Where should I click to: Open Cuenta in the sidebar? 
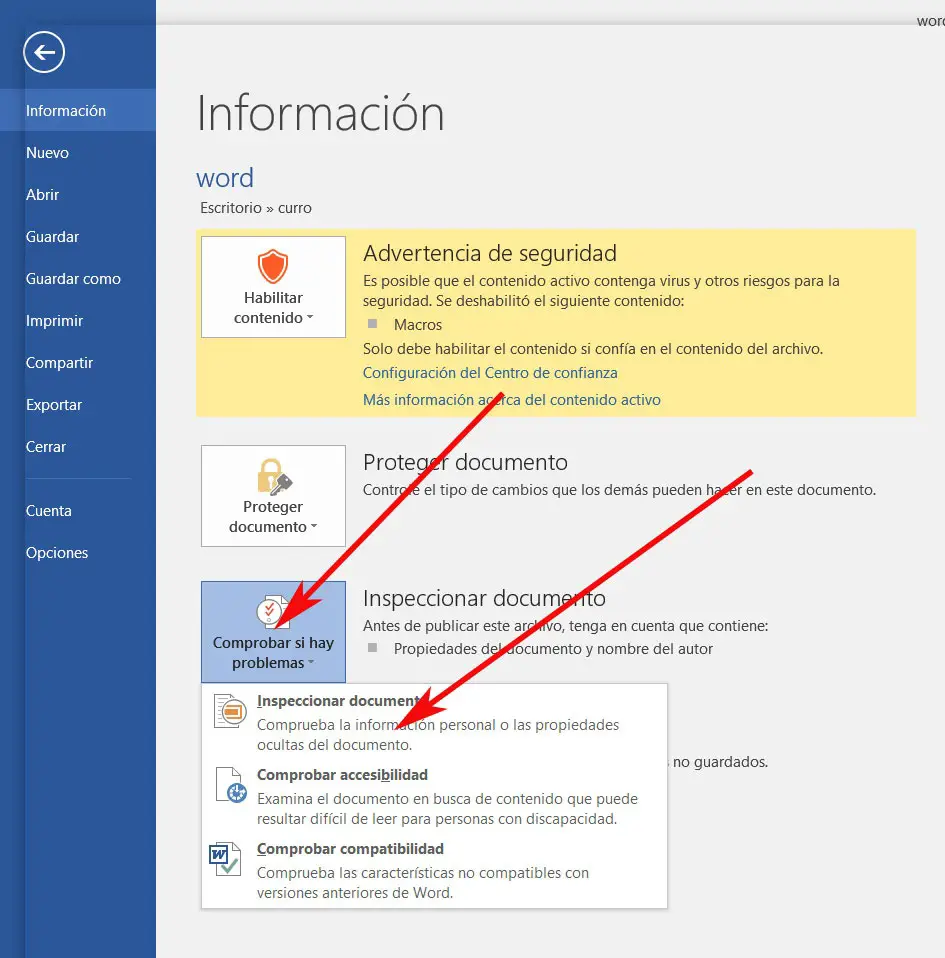[78, 511]
